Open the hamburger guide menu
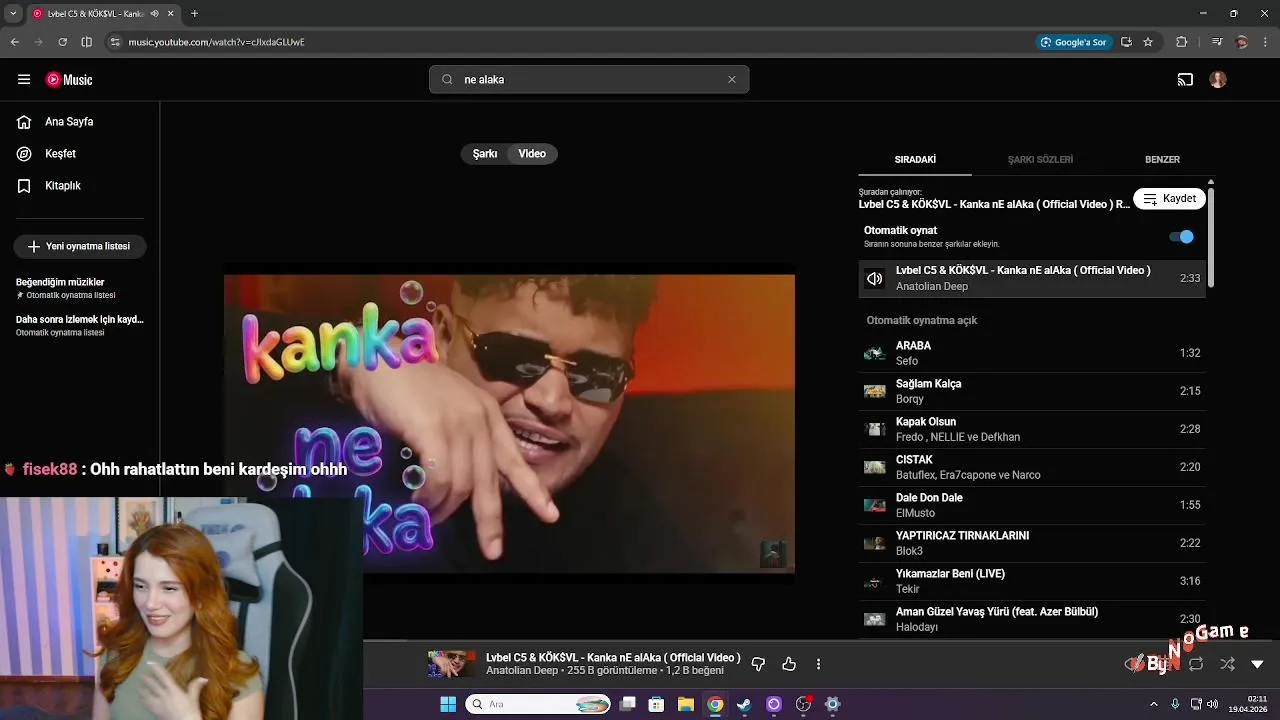Viewport: 1280px width, 720px height. 24,80
